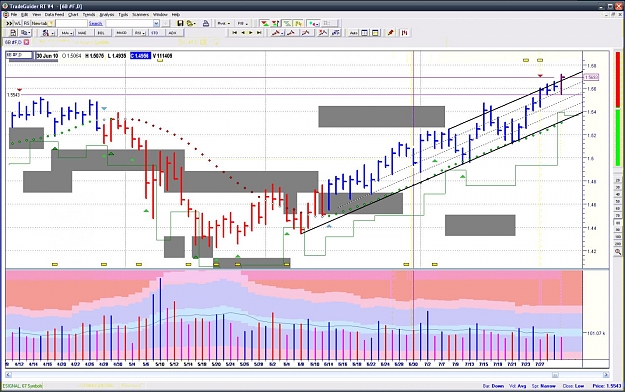Set bar count to 80
625x392 pixels.
click(x=617, y=223)
